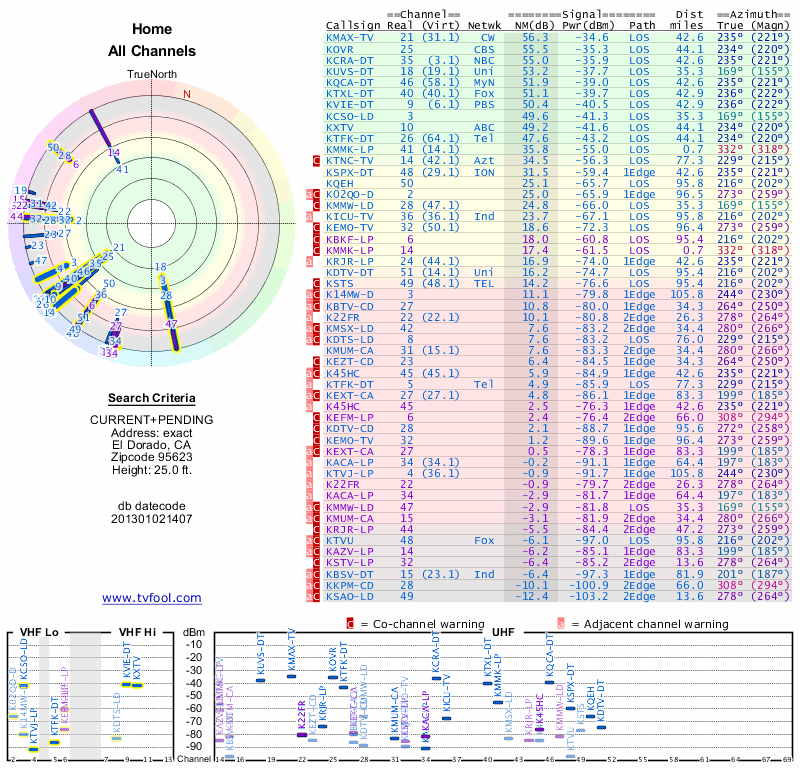Select the KCSO-LD callsign in the table
Screen dimensions: 800x768
[x=350, y=116]
